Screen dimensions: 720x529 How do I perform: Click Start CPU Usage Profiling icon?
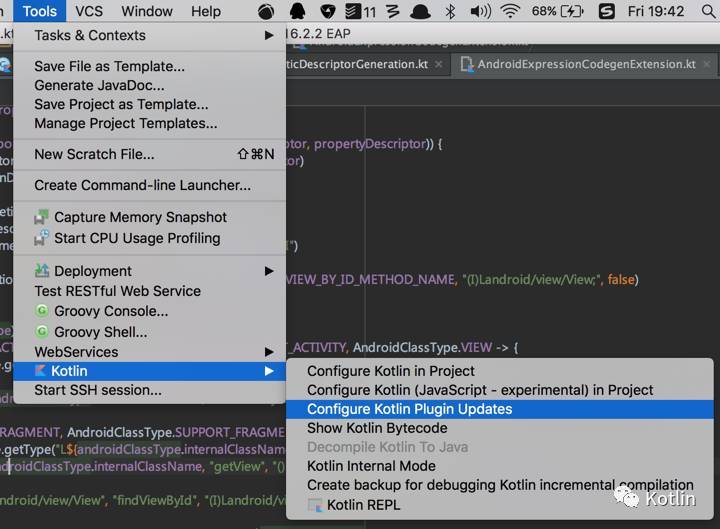[x=41, y=238]
